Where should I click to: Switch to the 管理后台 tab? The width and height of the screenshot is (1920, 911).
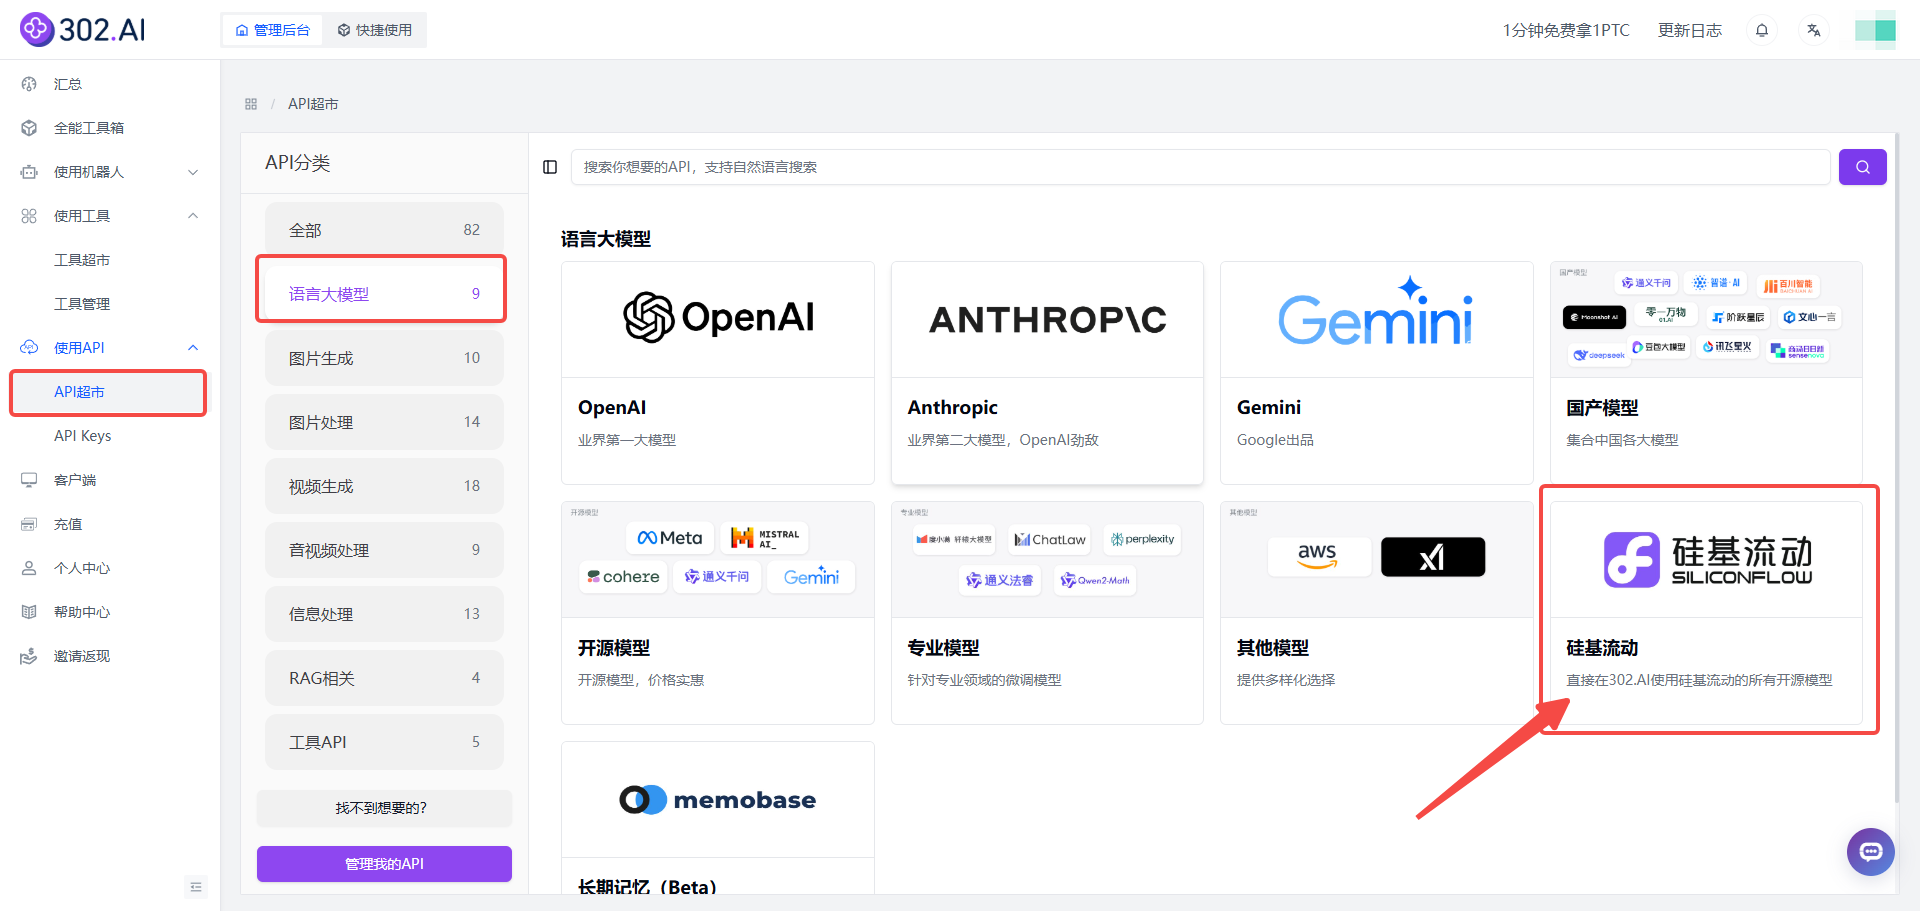(273, 30)
